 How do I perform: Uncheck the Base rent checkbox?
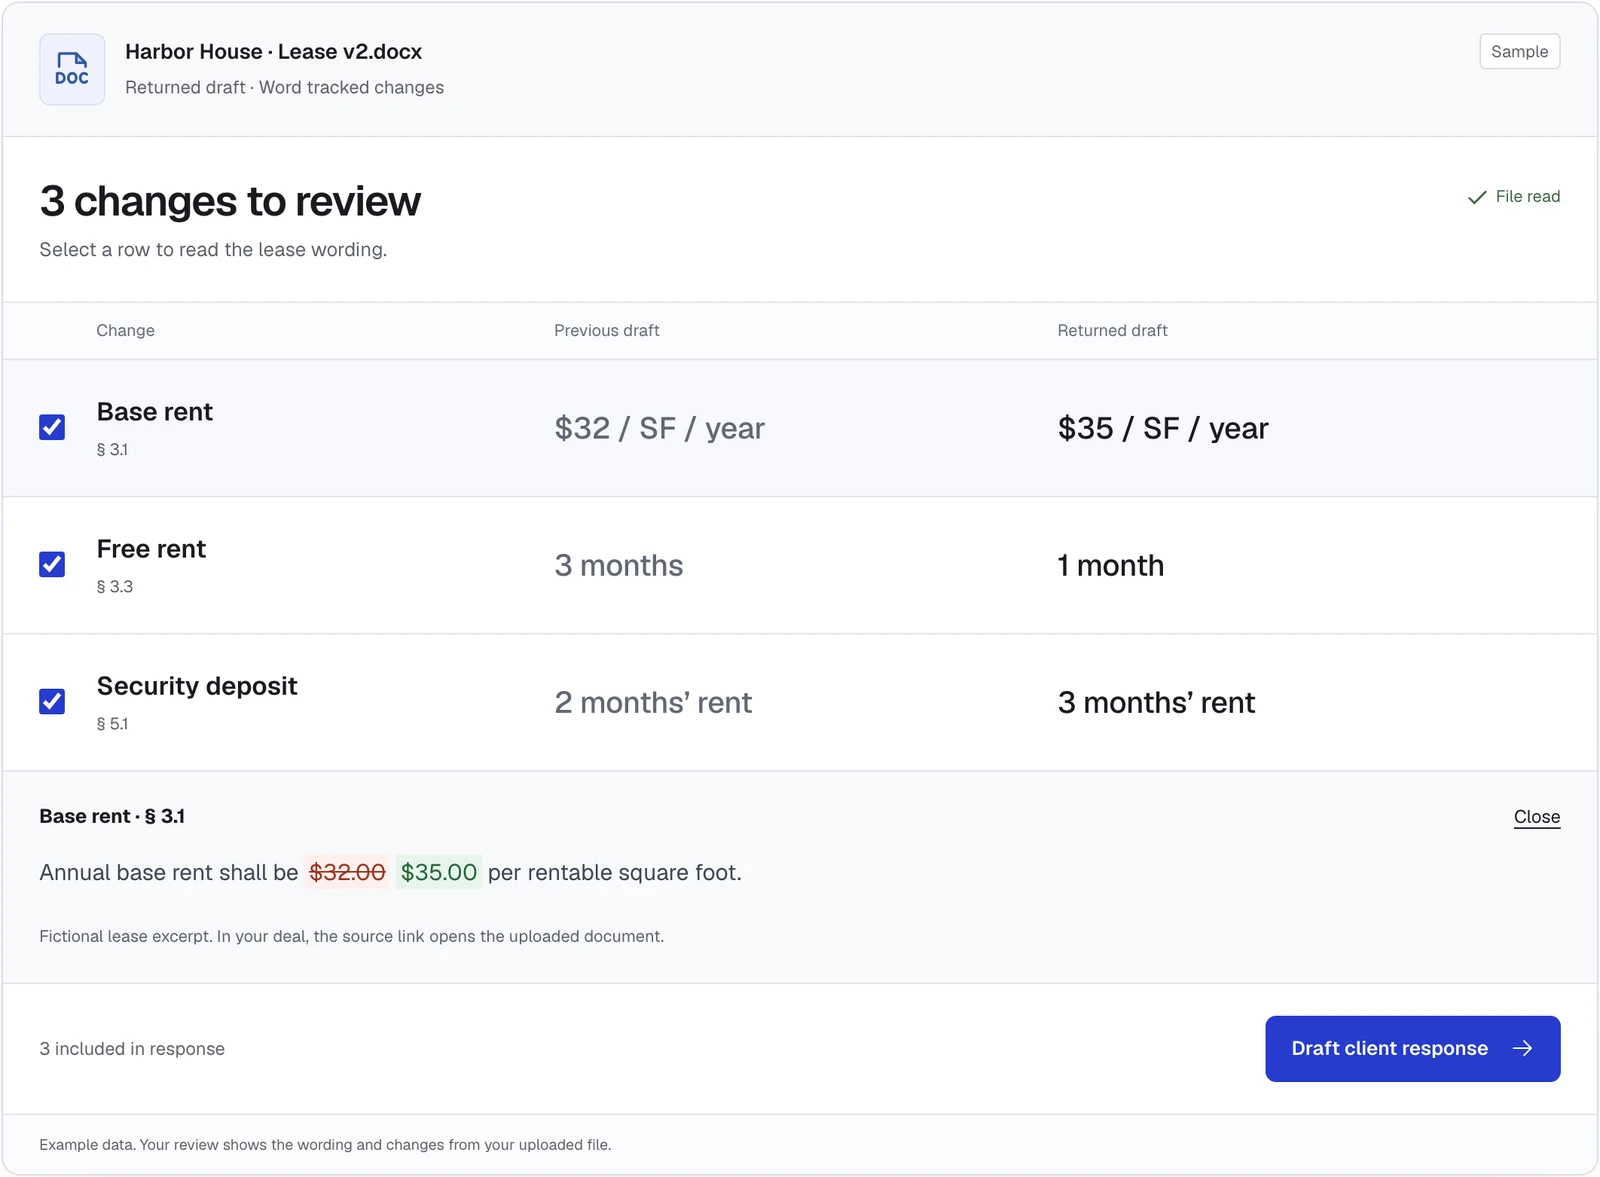(x=52, y=428)
